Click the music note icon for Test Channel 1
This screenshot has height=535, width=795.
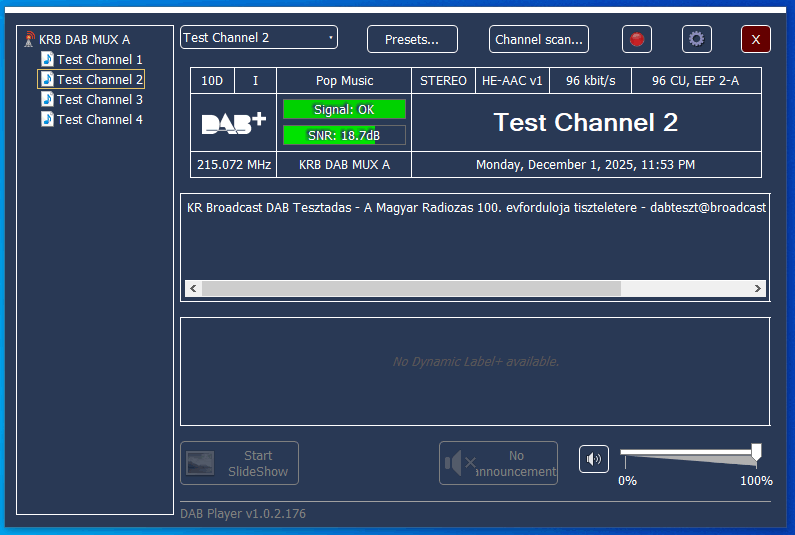(47, 60)
